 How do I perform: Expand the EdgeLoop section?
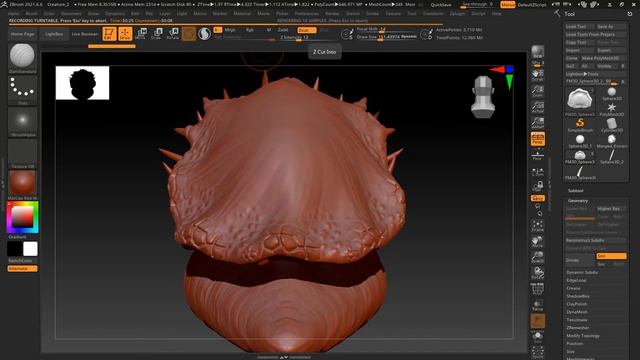[x=576, y=280]
